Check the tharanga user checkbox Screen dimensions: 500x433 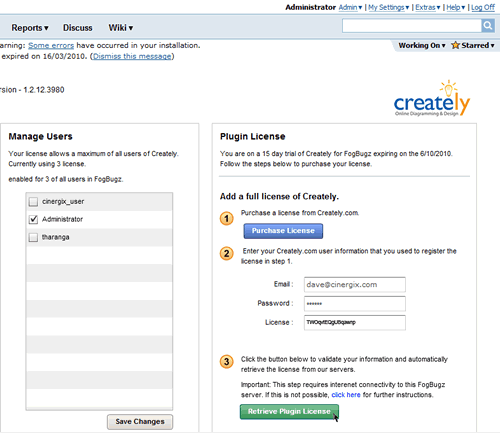click(33, 237)
